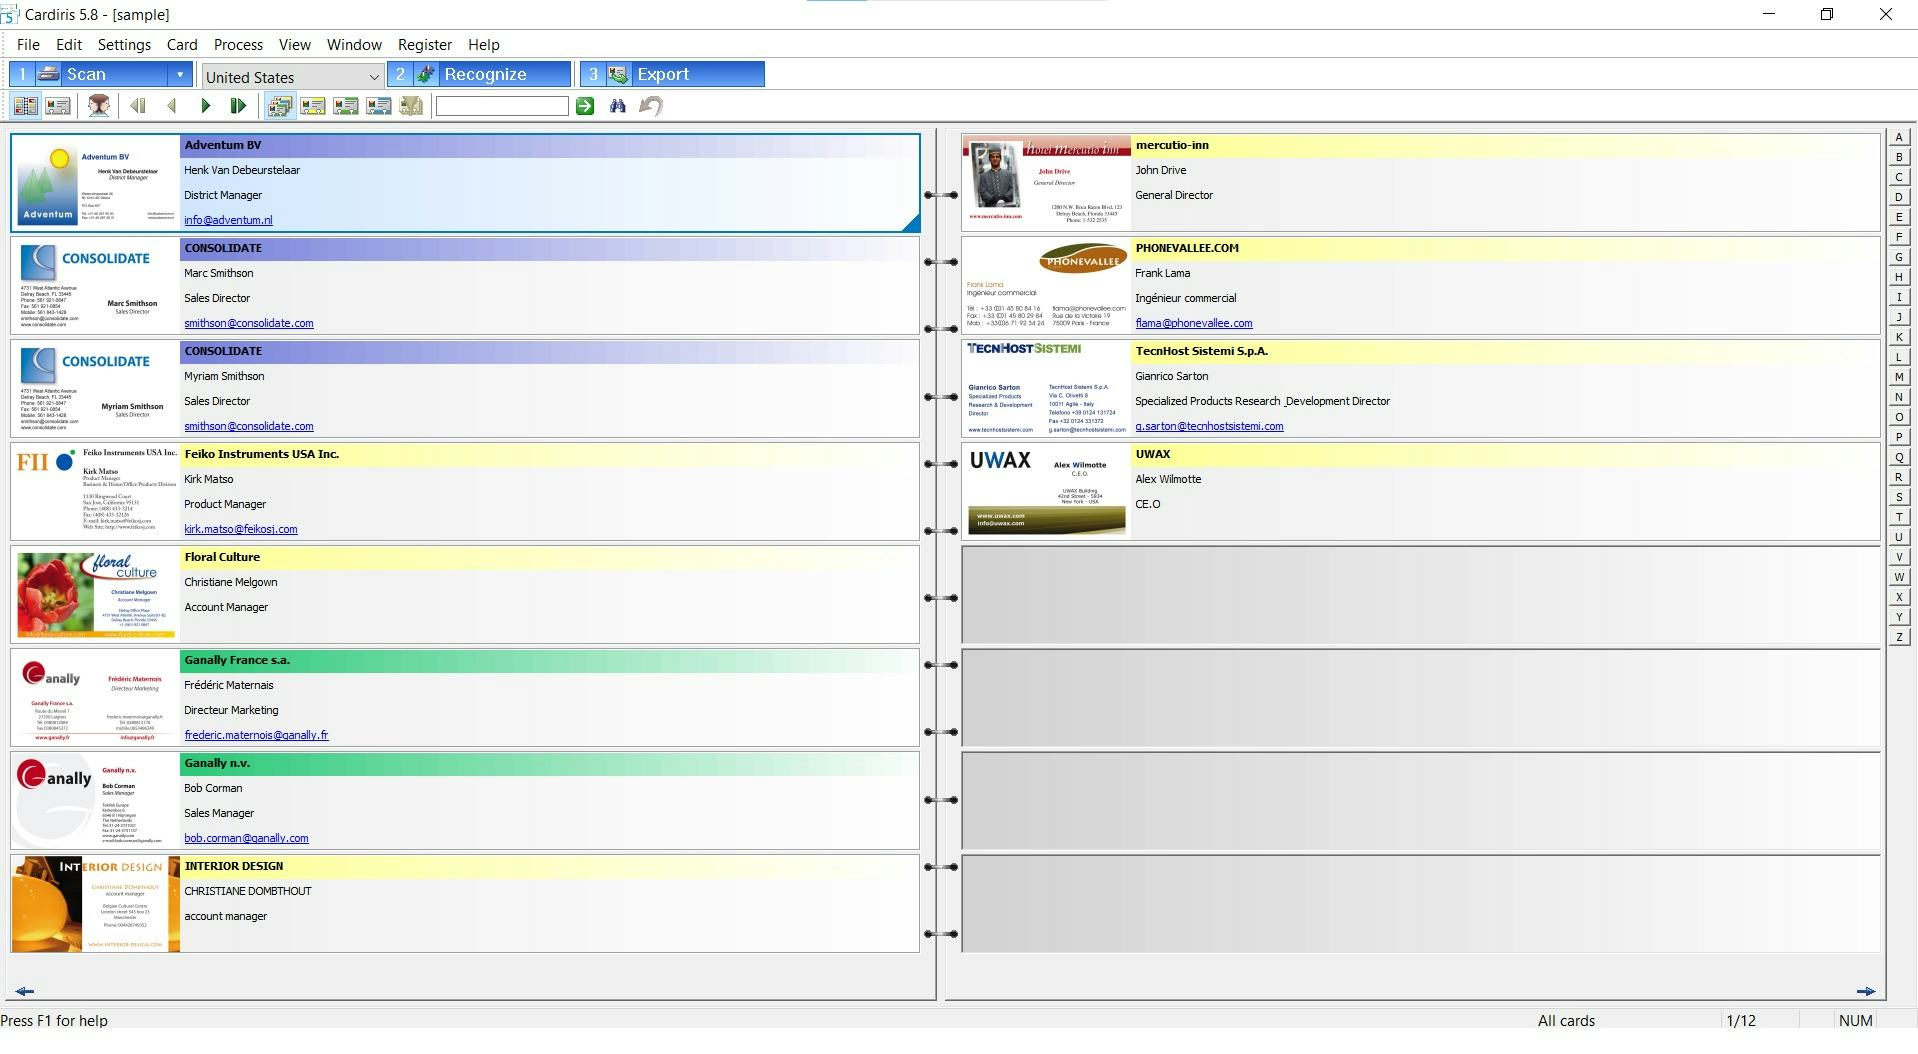
Task: Click Myriam Smithson name text
Action: point(224,376)
